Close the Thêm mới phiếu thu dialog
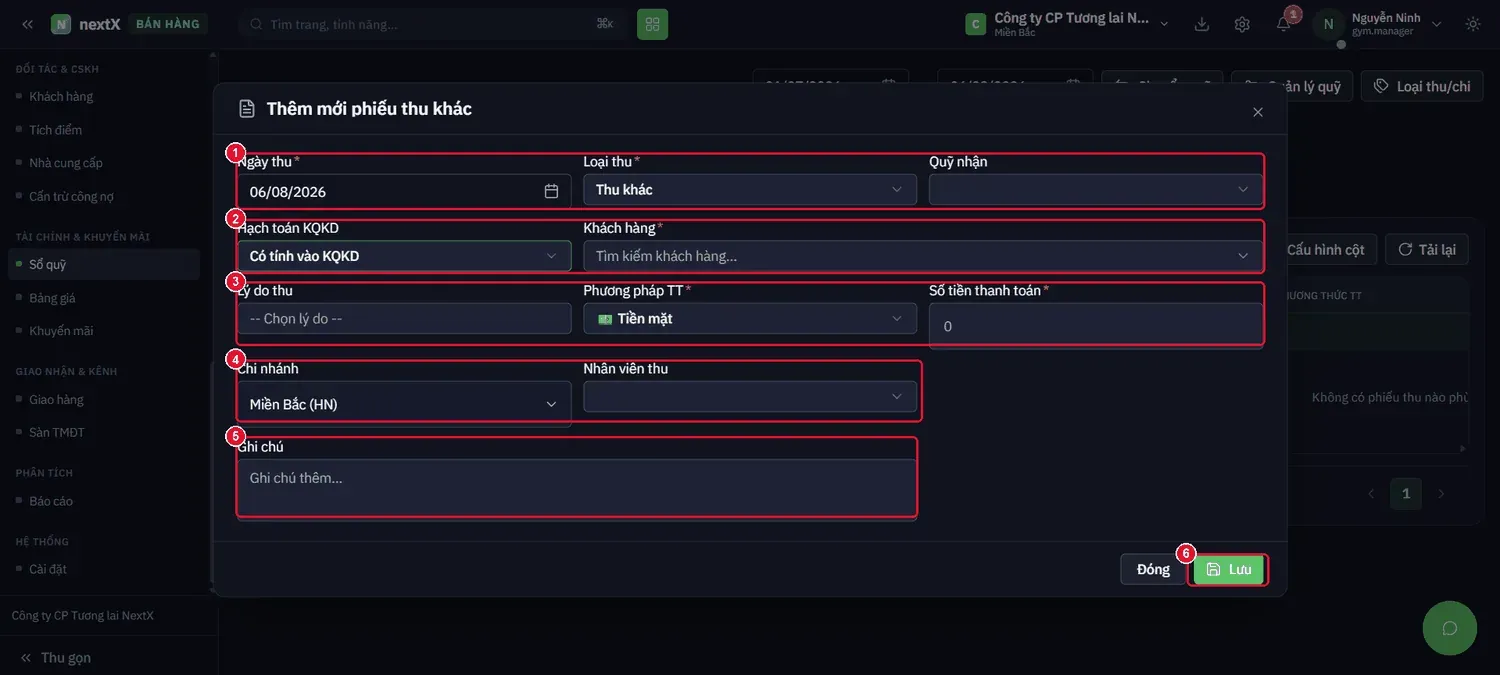This screenshot has width=1500, height=675. [1258, 112]
